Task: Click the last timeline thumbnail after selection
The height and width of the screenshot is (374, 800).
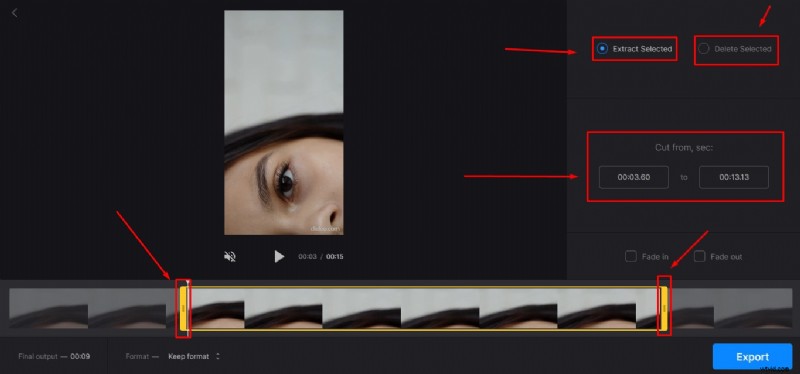Action: tap(753, 308)
